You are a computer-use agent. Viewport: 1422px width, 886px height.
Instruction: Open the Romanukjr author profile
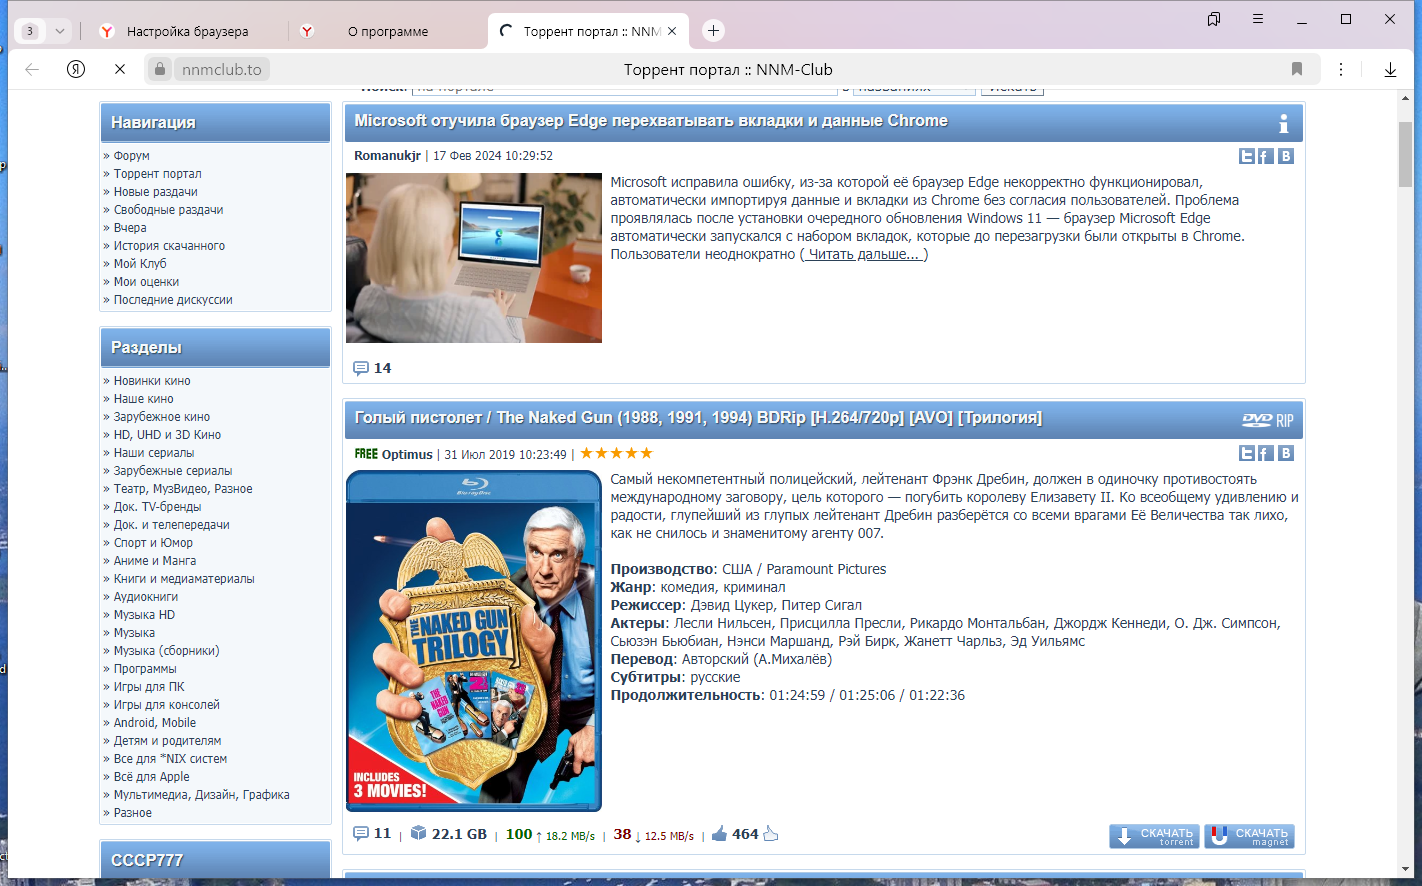click(387, 156)
